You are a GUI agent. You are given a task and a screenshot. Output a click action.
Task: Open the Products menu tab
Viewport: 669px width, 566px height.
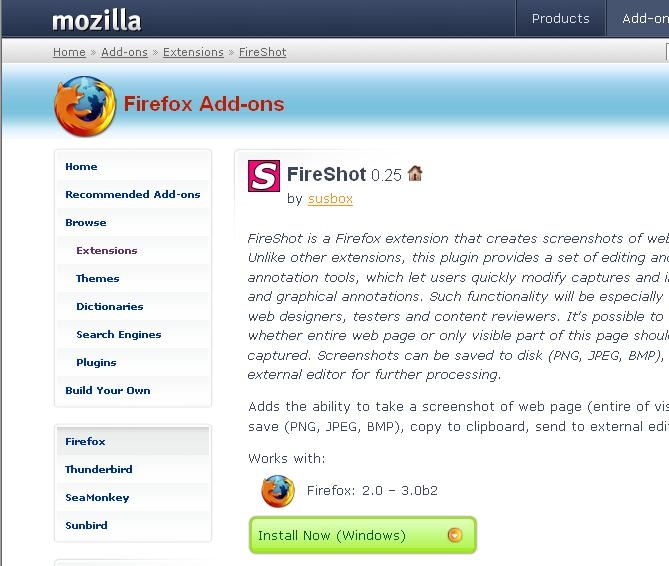click(x=560, y=18)
